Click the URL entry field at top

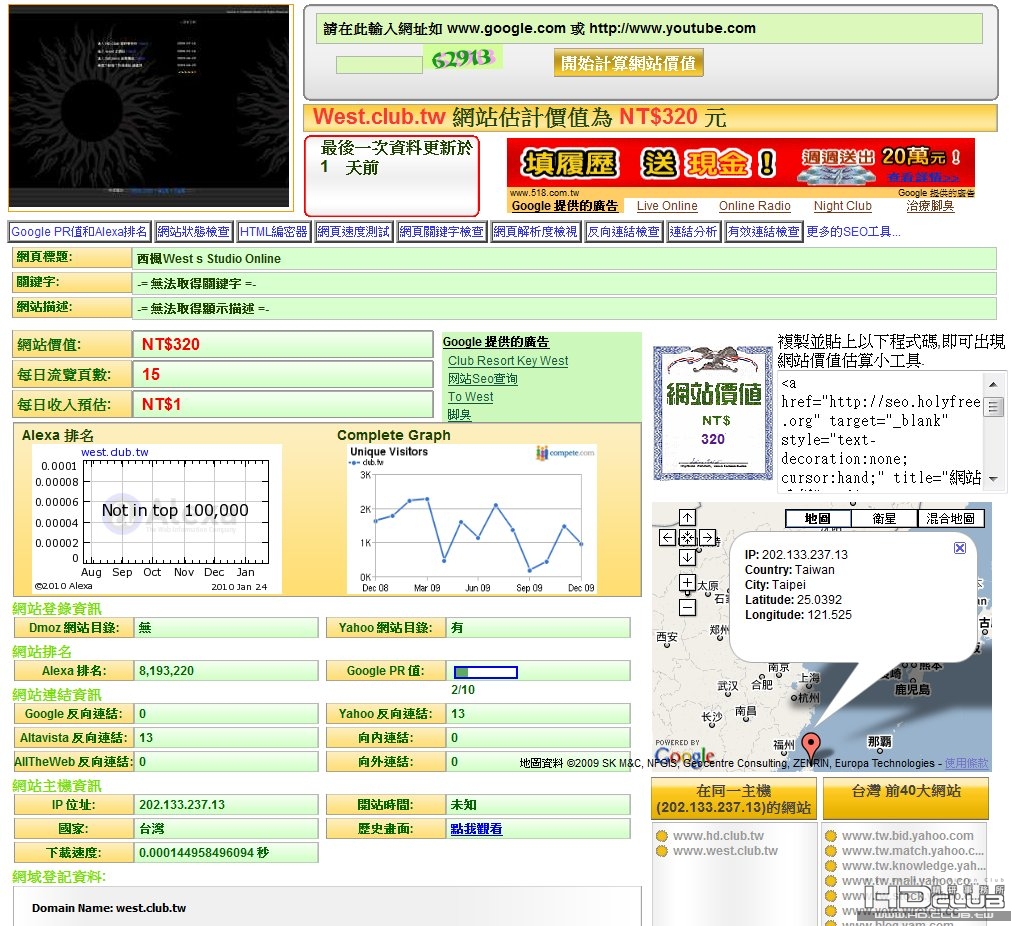(x=649, y=29)
